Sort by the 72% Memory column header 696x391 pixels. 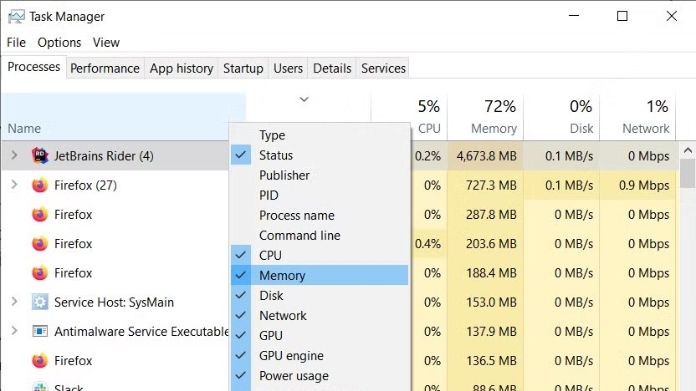point(485,117)
